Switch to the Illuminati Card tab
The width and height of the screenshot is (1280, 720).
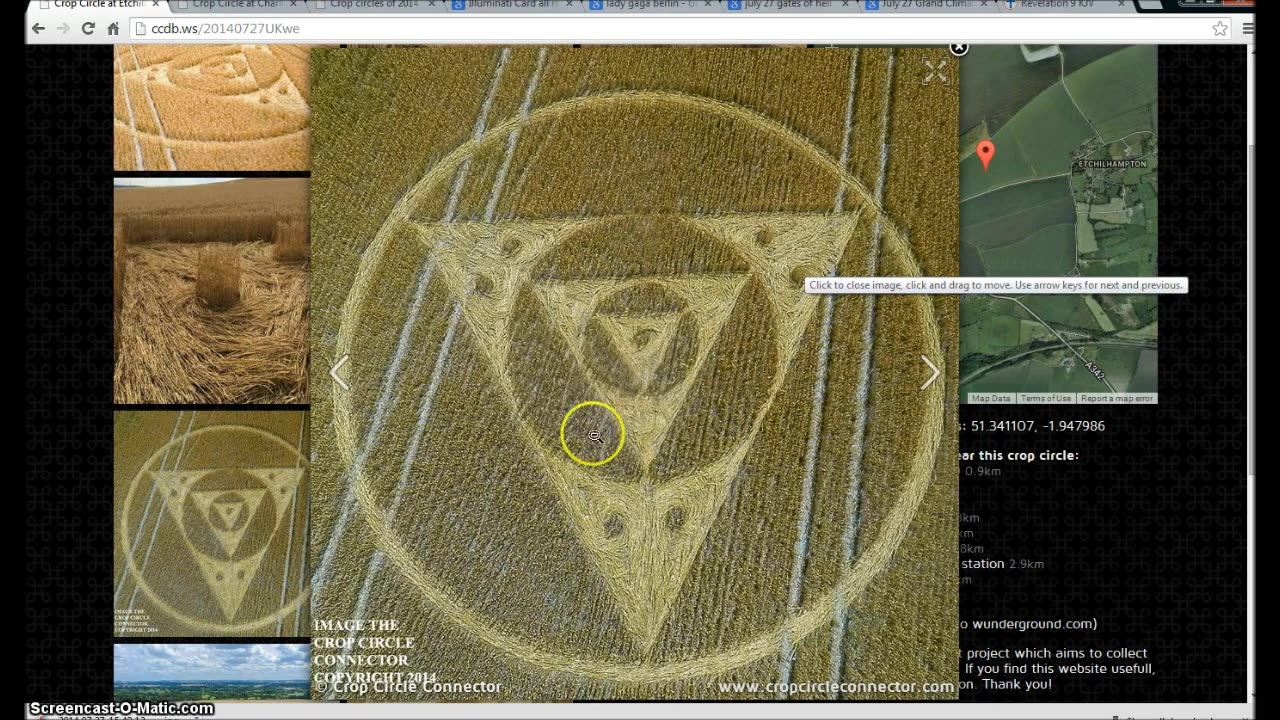[512, 5]
